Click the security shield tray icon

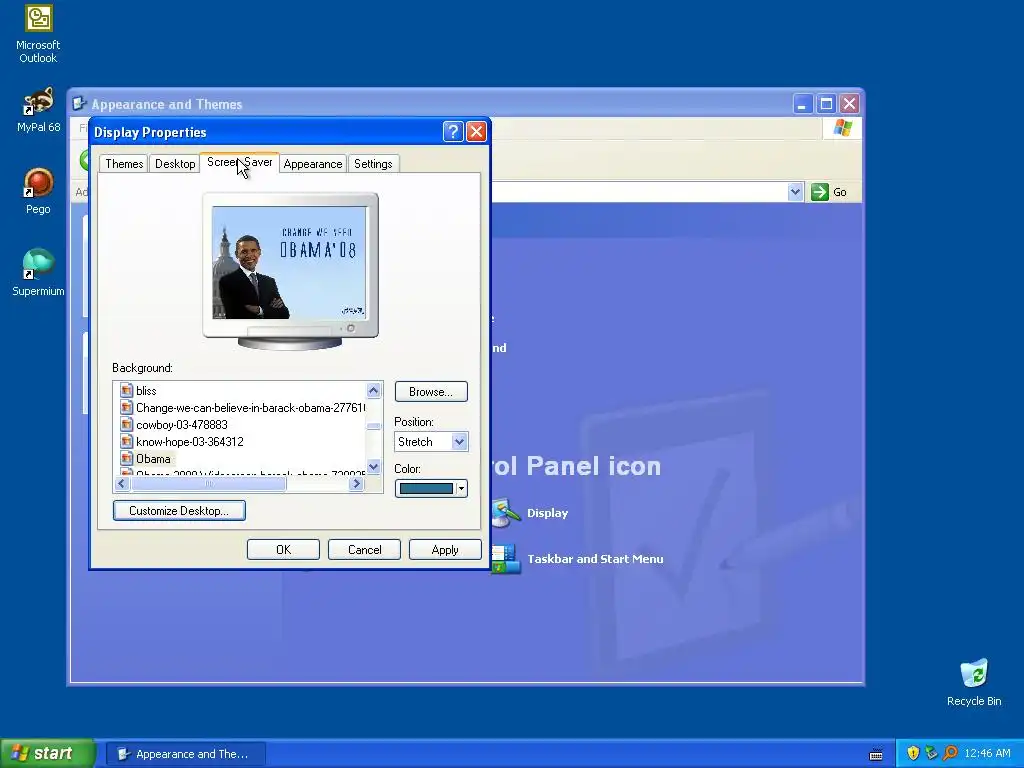(x=912, y=753)
